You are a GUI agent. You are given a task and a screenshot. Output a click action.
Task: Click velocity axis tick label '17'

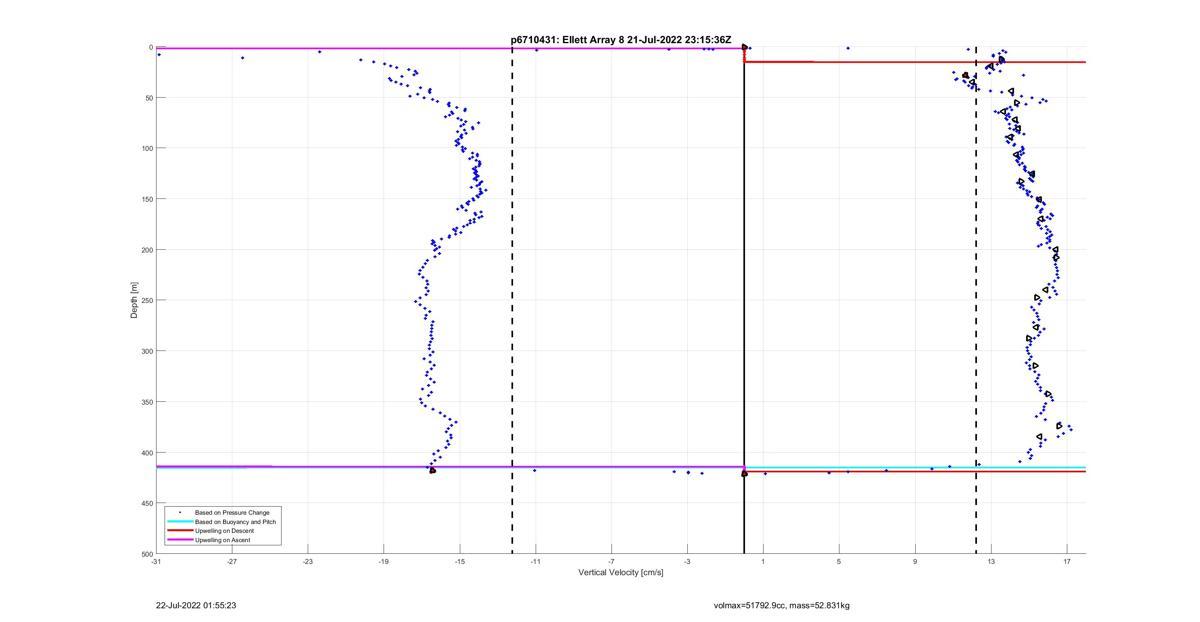(1067, 562)
